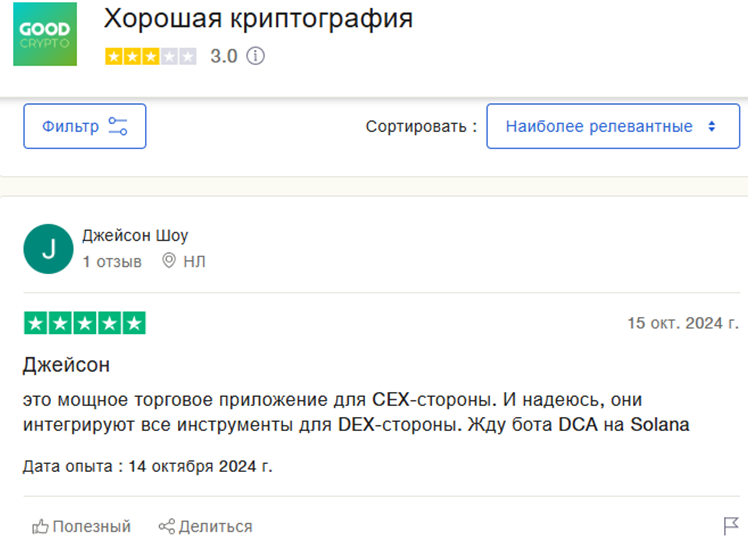Click the info icon beside the 3.0 rating
The width and height of the screenshot is (748, 544).
(255, 56)
